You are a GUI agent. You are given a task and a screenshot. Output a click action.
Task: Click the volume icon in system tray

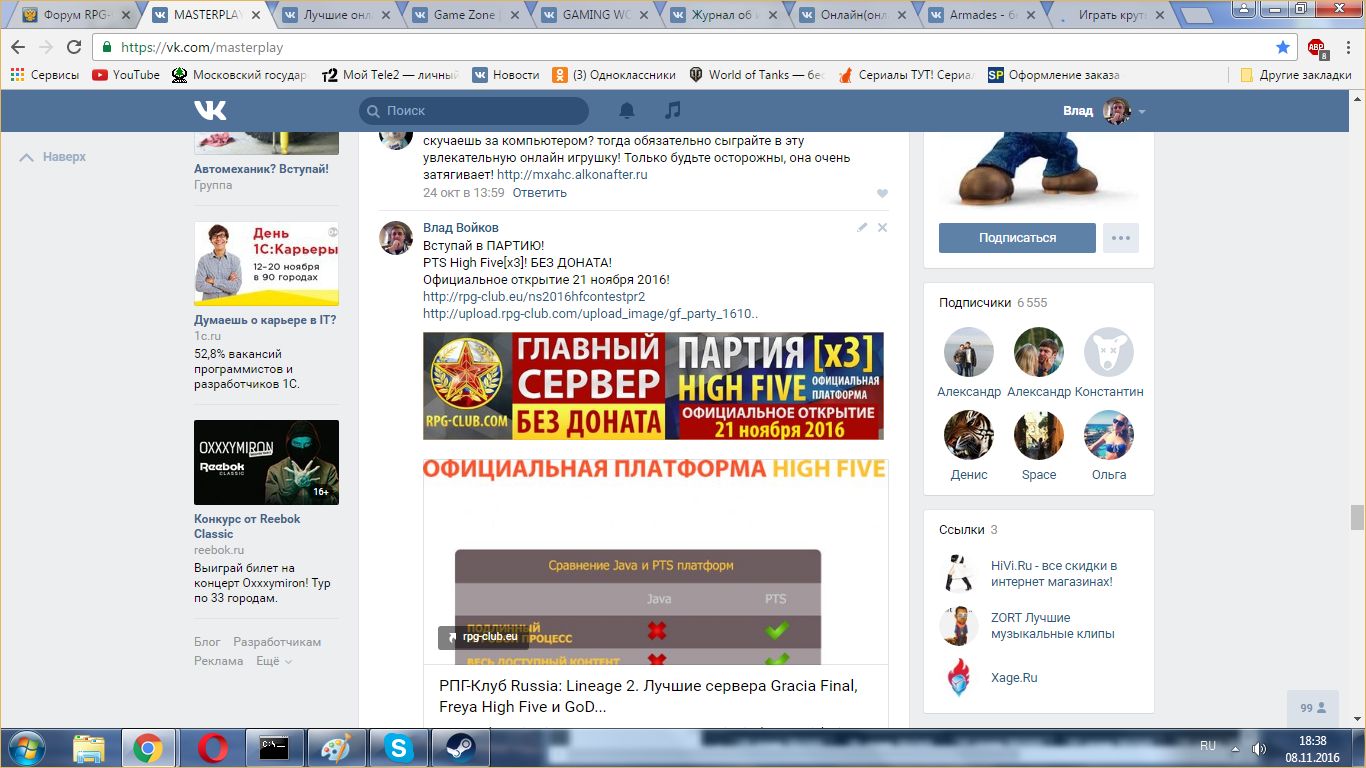tap(1260, 748)
